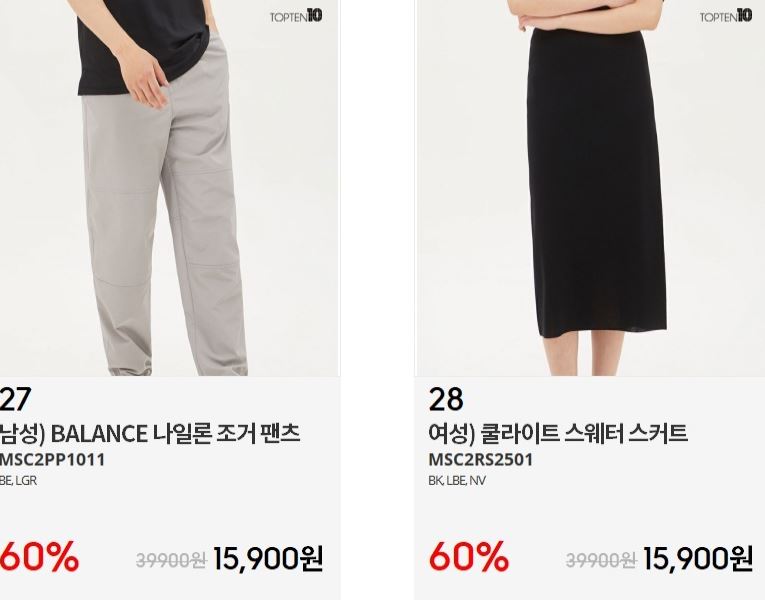Select product code MSC2RS2501
The width and height of the screenshot is (765, 600).
pos(481,460)
